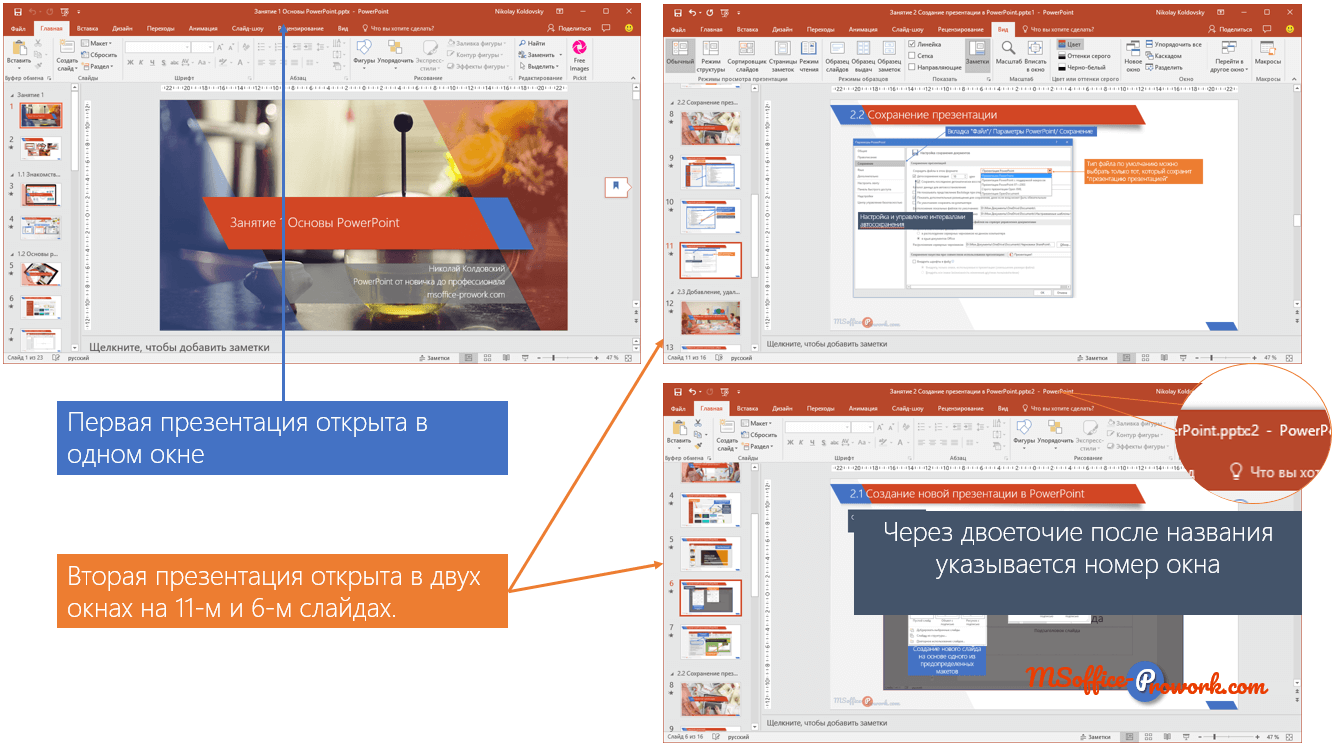Click Найти in Занятие 1 window
Viewport: 1333px width, 747px height.
pyautogui.click(x=532, y=44)
